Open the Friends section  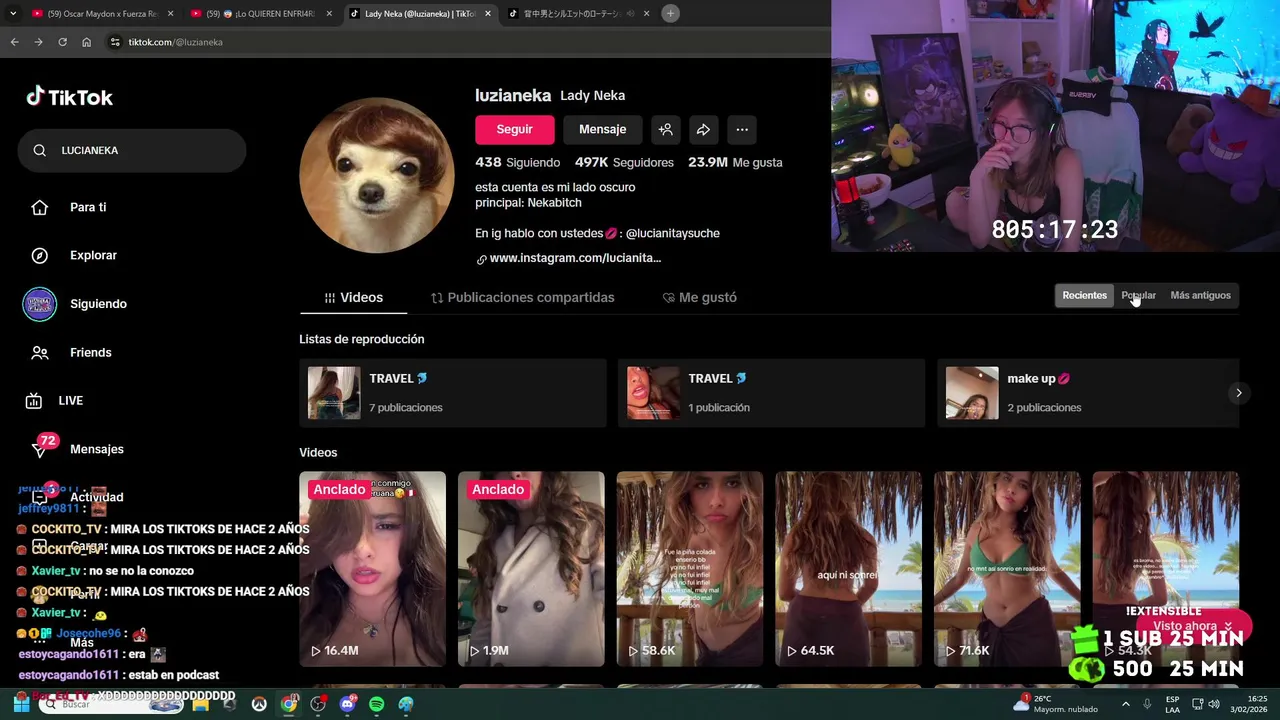[x=90, y=352]
